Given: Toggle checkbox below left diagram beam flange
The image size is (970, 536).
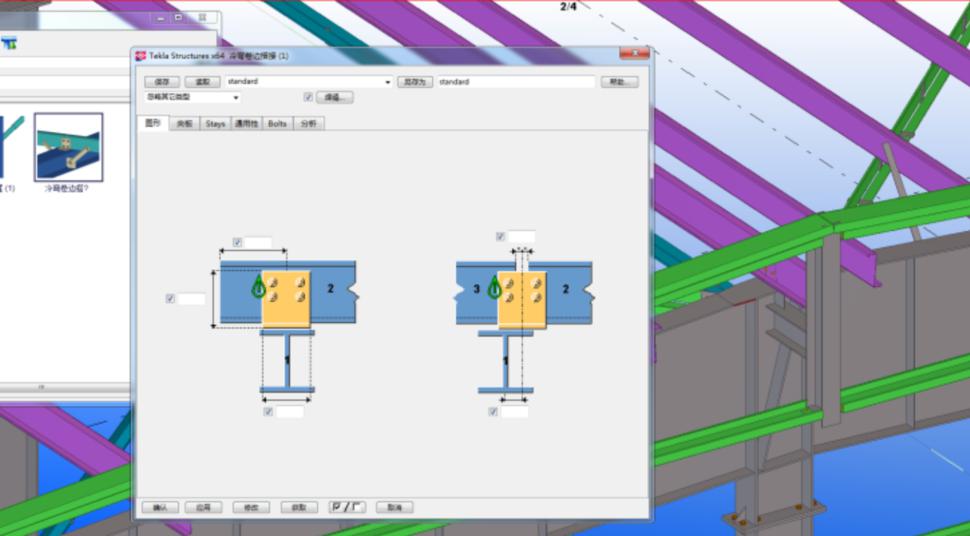Looking at the screenshot, I should (x=268, y=412).
